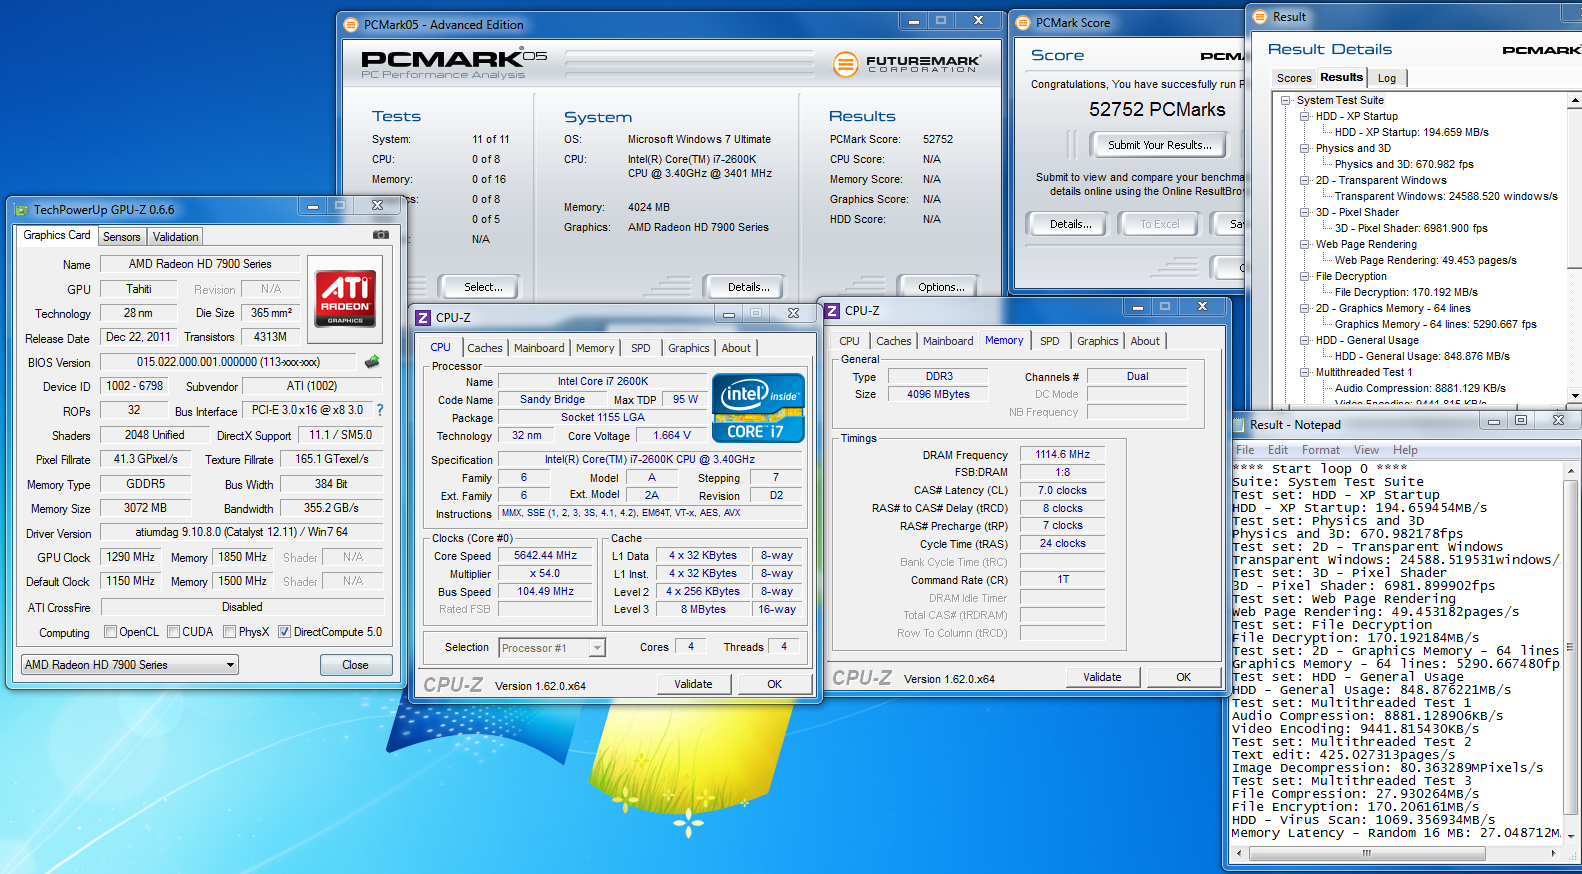Click the DRAM Frequency value 1114.6 MHz

pyautogui.click(x=1062, y=454)
